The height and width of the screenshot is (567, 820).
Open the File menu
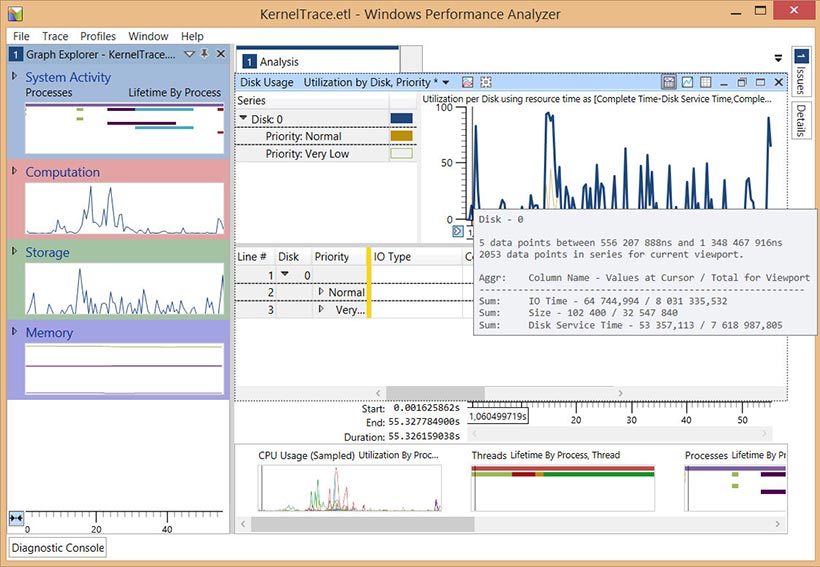tap(21, 36)
